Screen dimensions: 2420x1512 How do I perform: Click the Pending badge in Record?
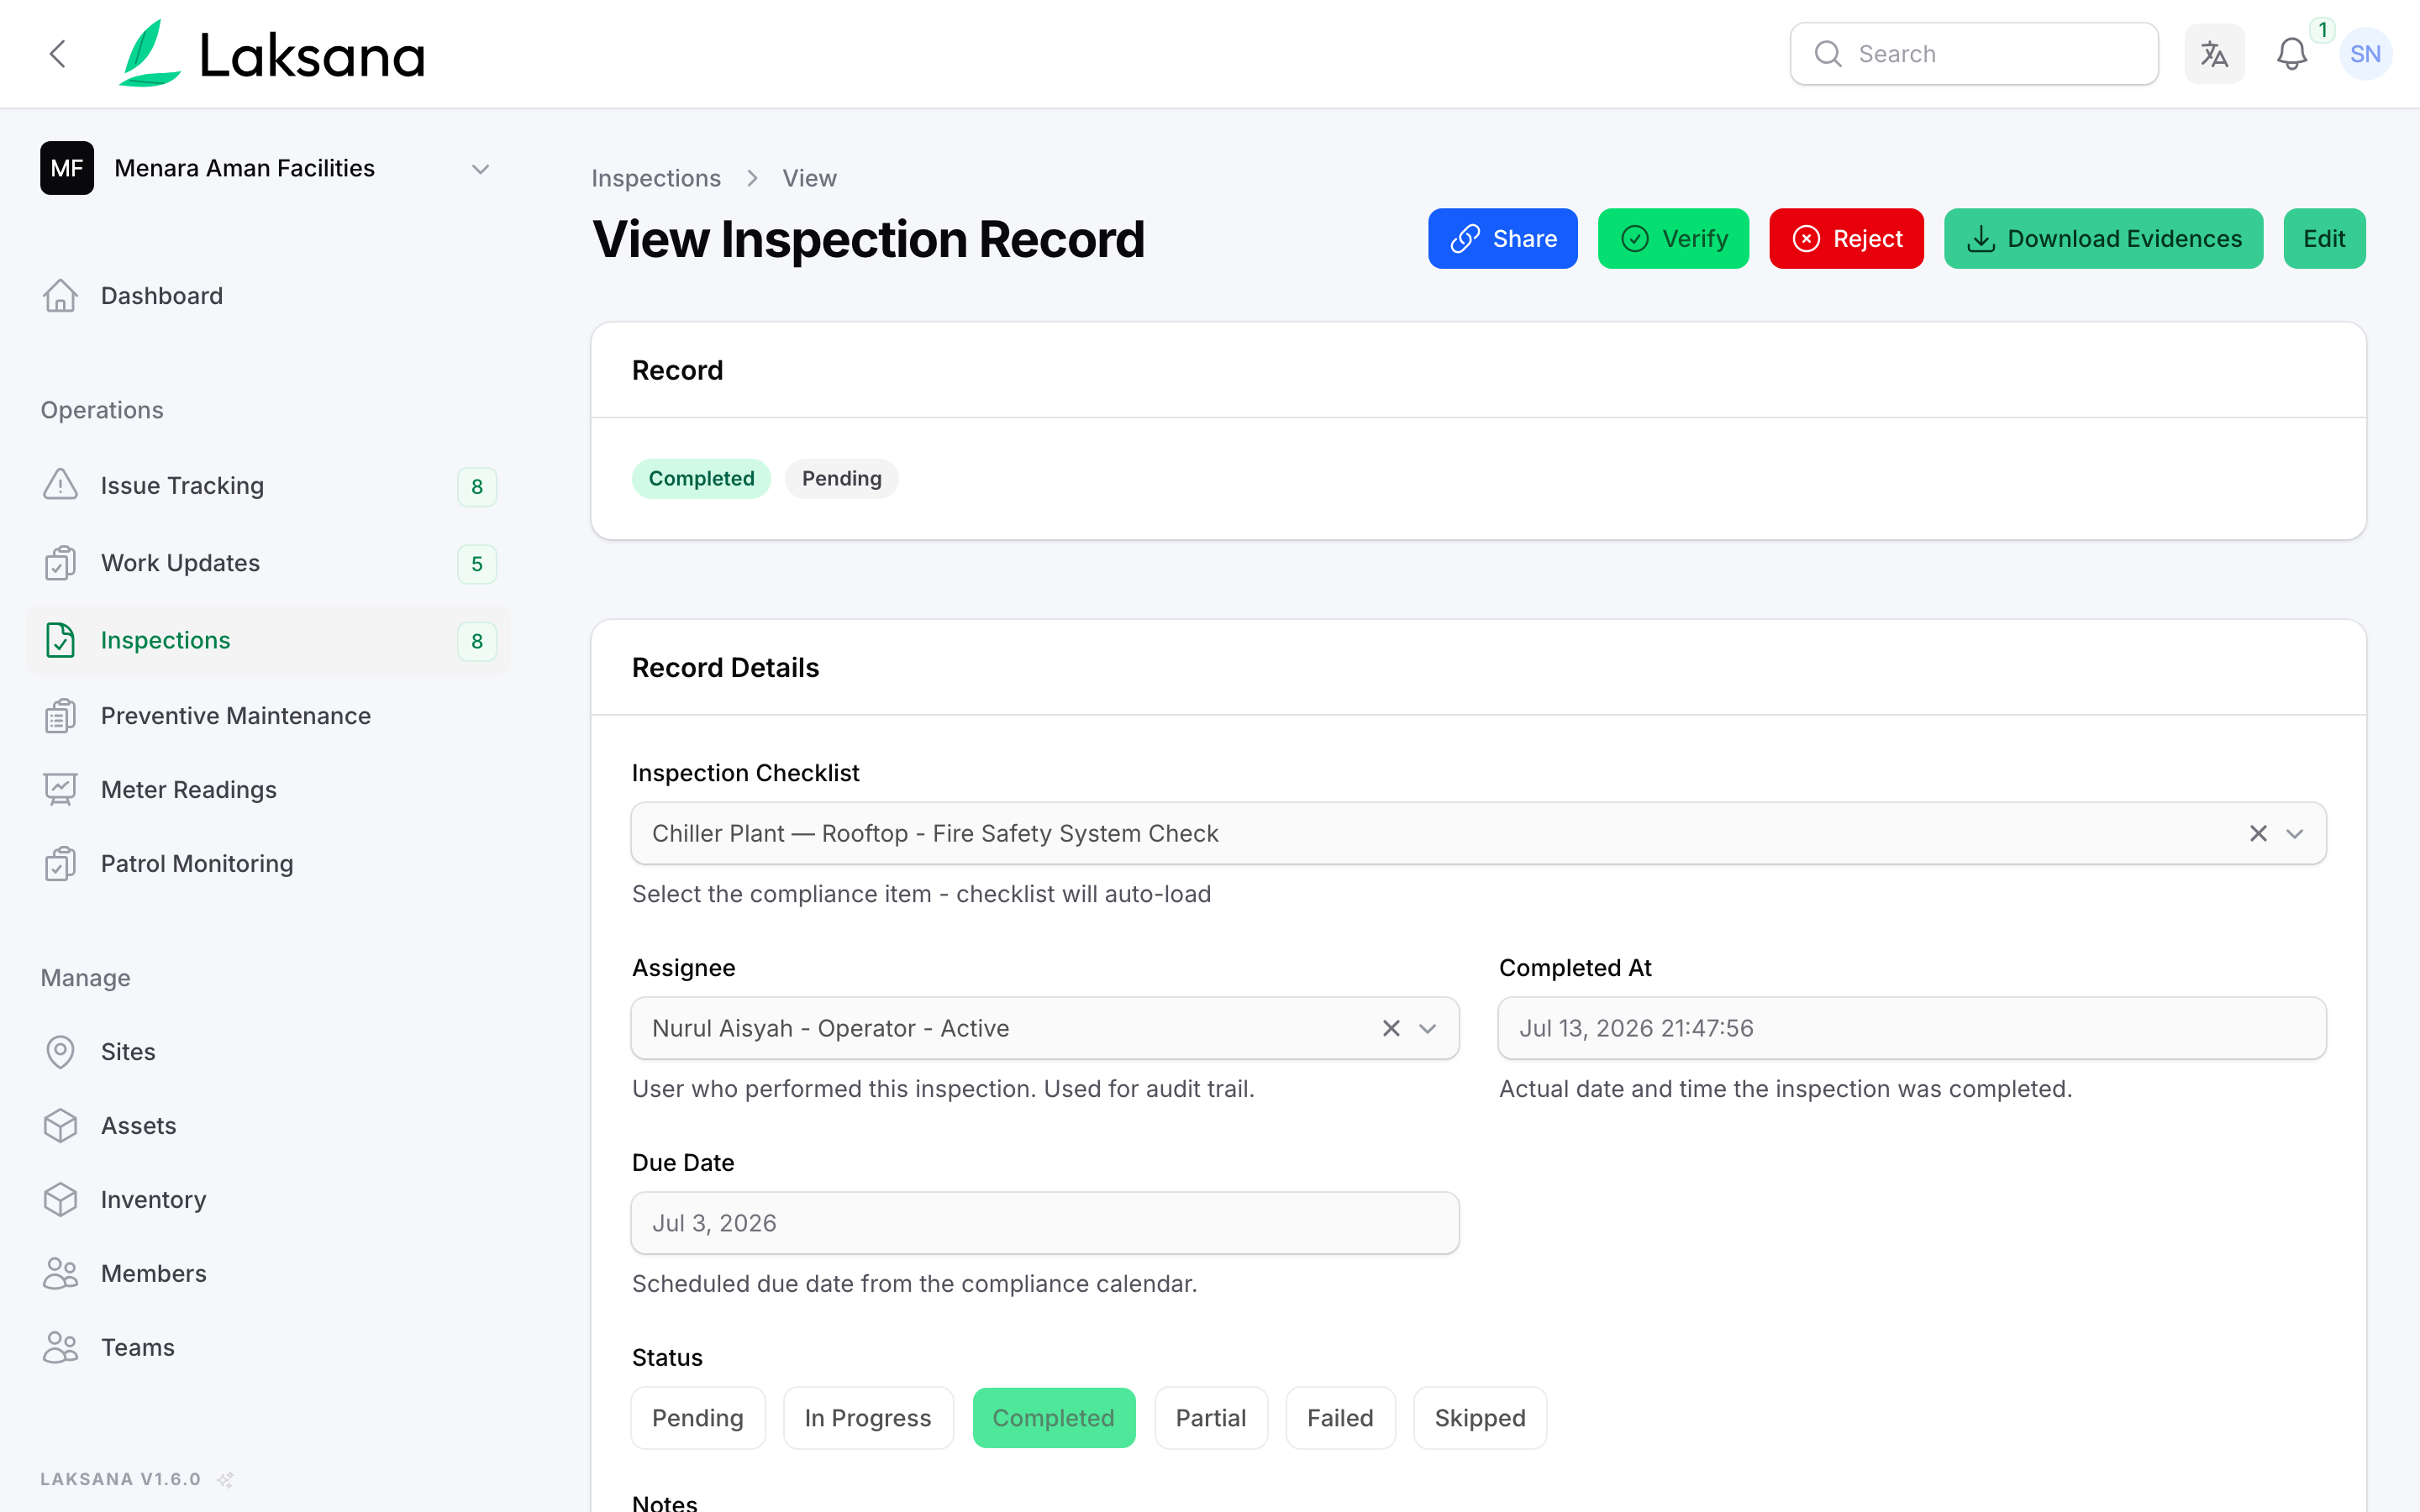point(841,479)
